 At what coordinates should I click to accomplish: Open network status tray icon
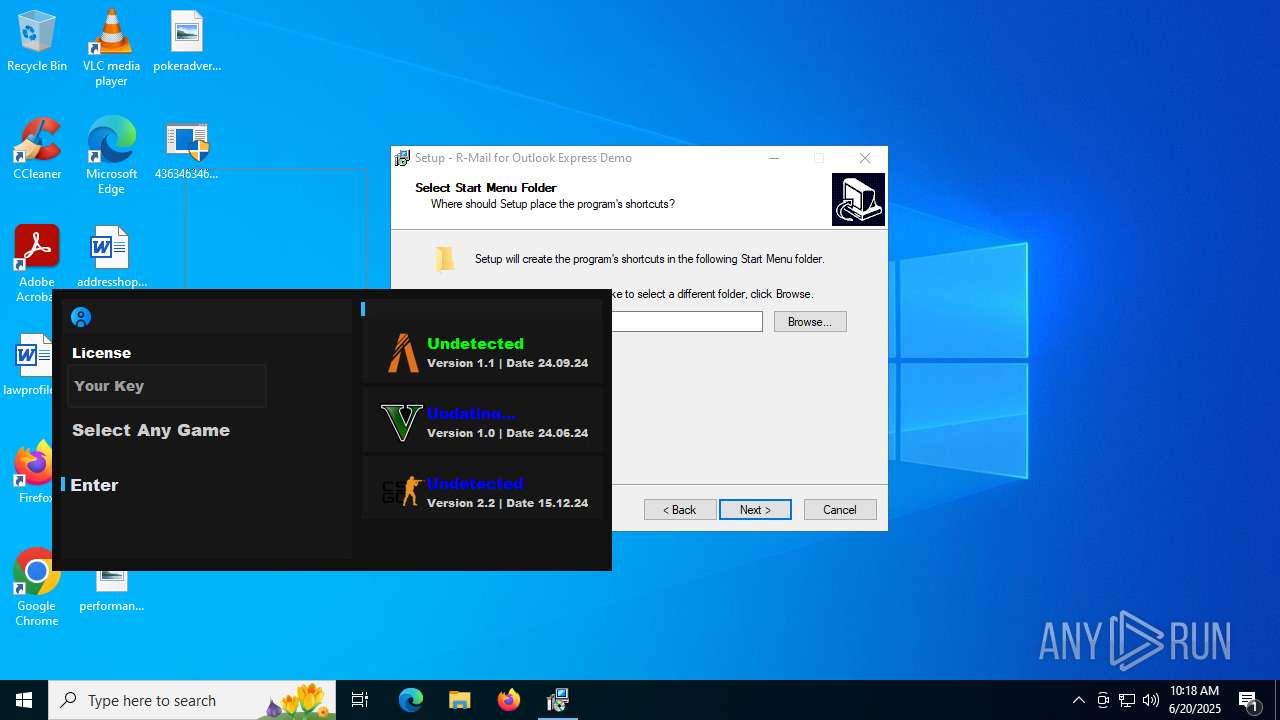(x=1126, y=700)
